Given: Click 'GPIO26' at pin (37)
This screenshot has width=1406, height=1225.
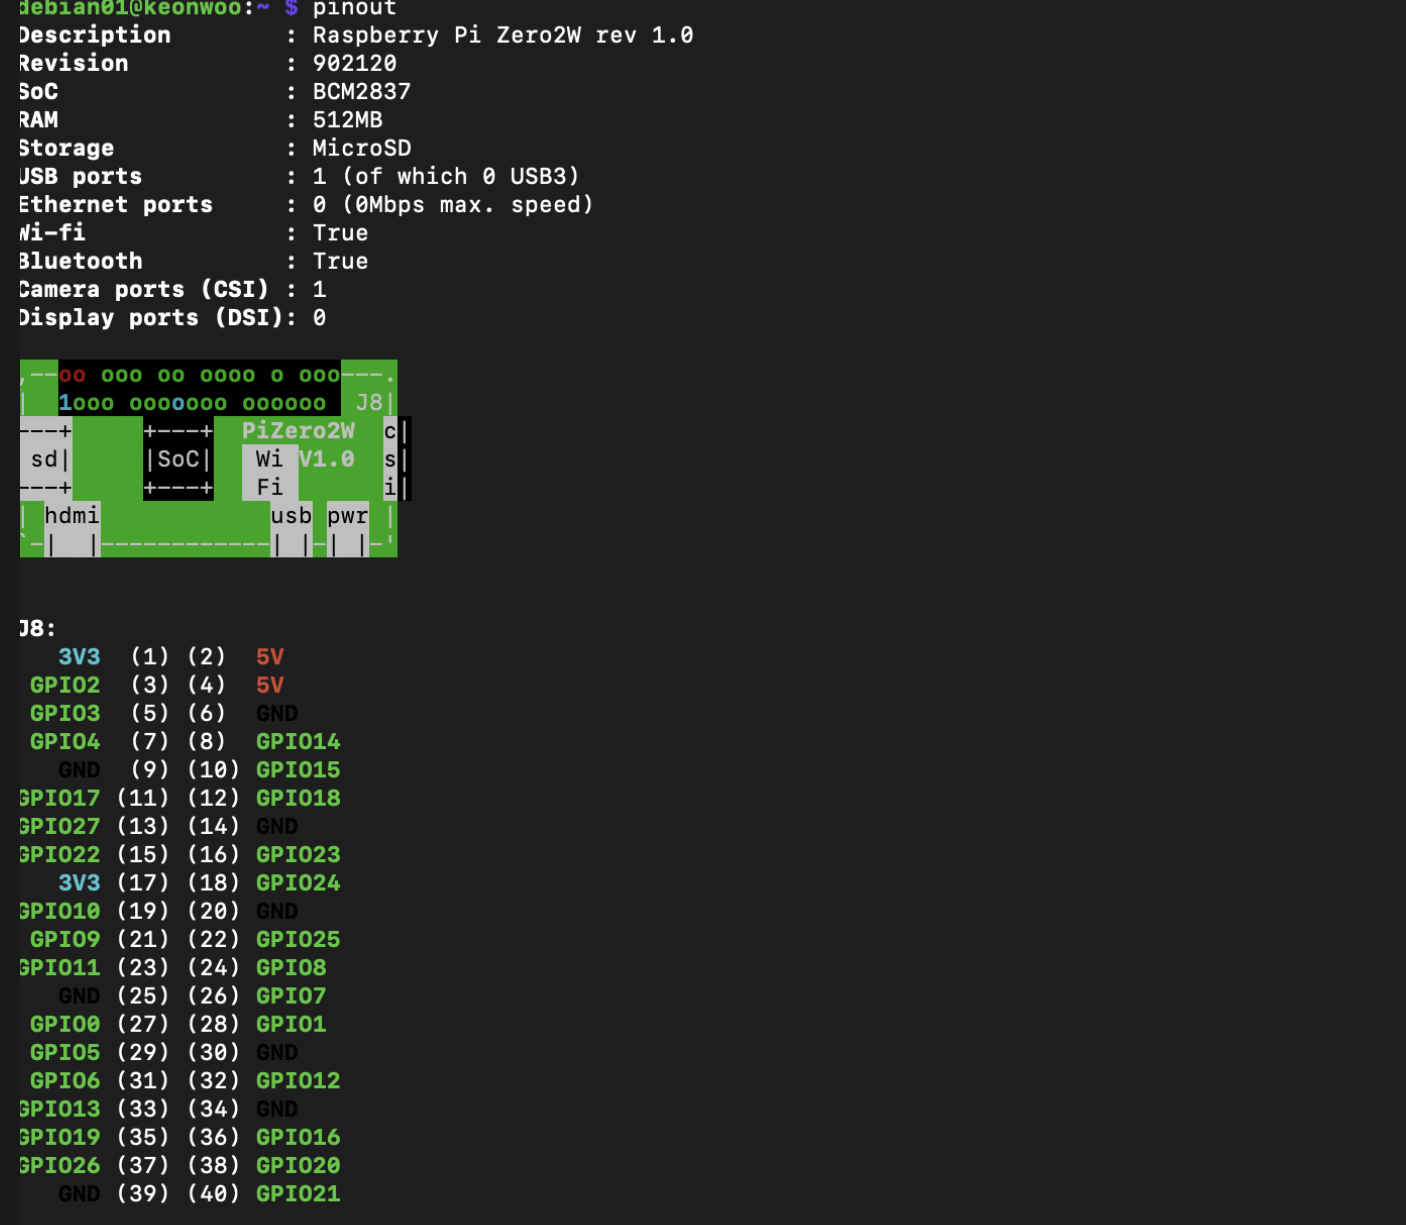Looking at the screenshot, I should (x=59, y=1165).
